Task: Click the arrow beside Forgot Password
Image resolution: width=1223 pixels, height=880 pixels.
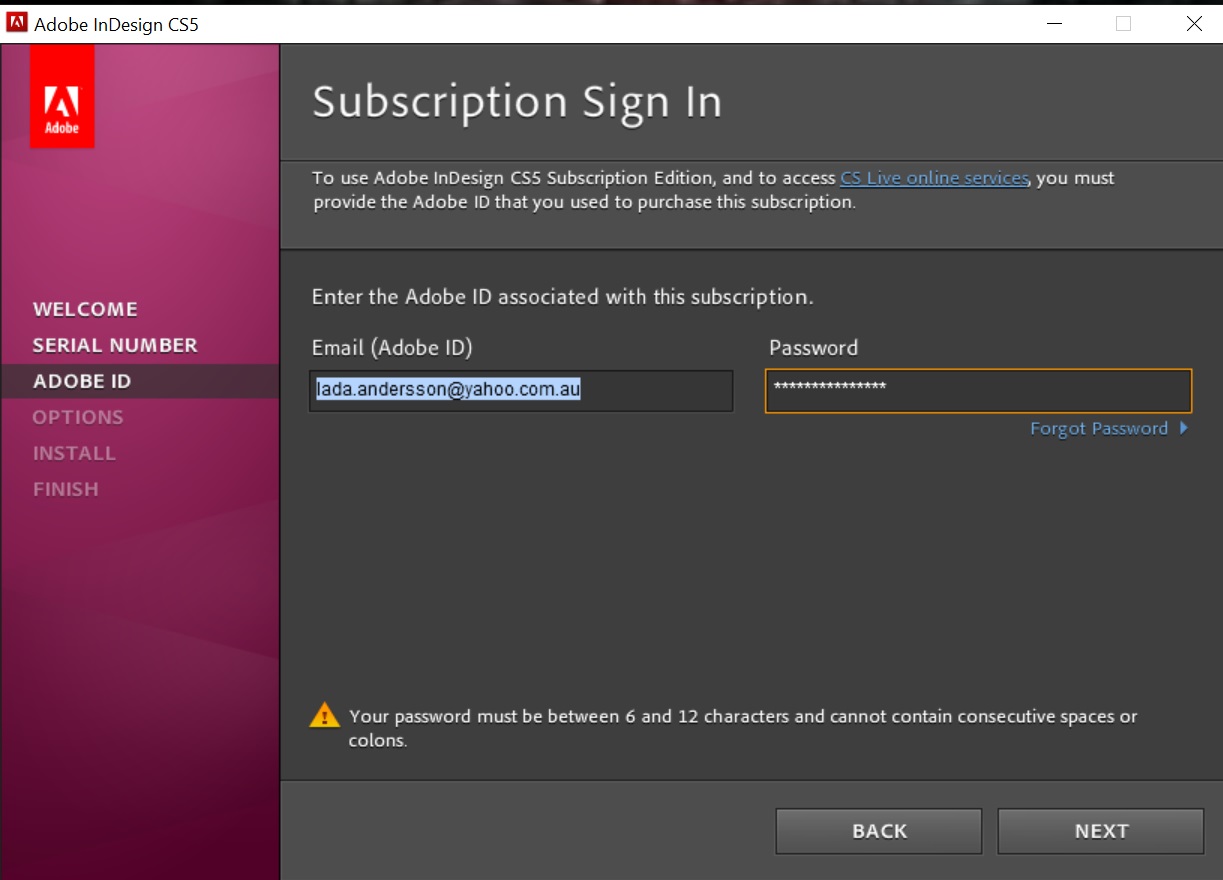Action: pyautogui.click(x=1184, y=428)
